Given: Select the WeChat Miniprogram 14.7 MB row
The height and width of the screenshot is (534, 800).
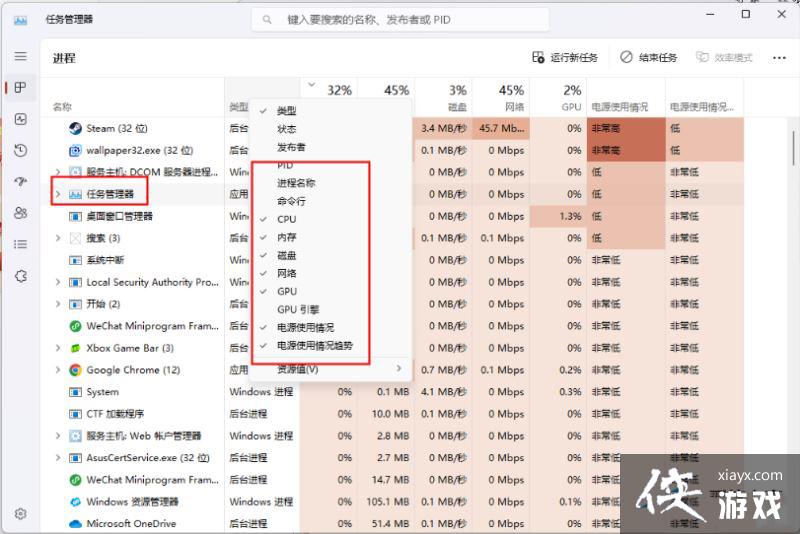Looking at the screenshot, I should pos(392,480).
